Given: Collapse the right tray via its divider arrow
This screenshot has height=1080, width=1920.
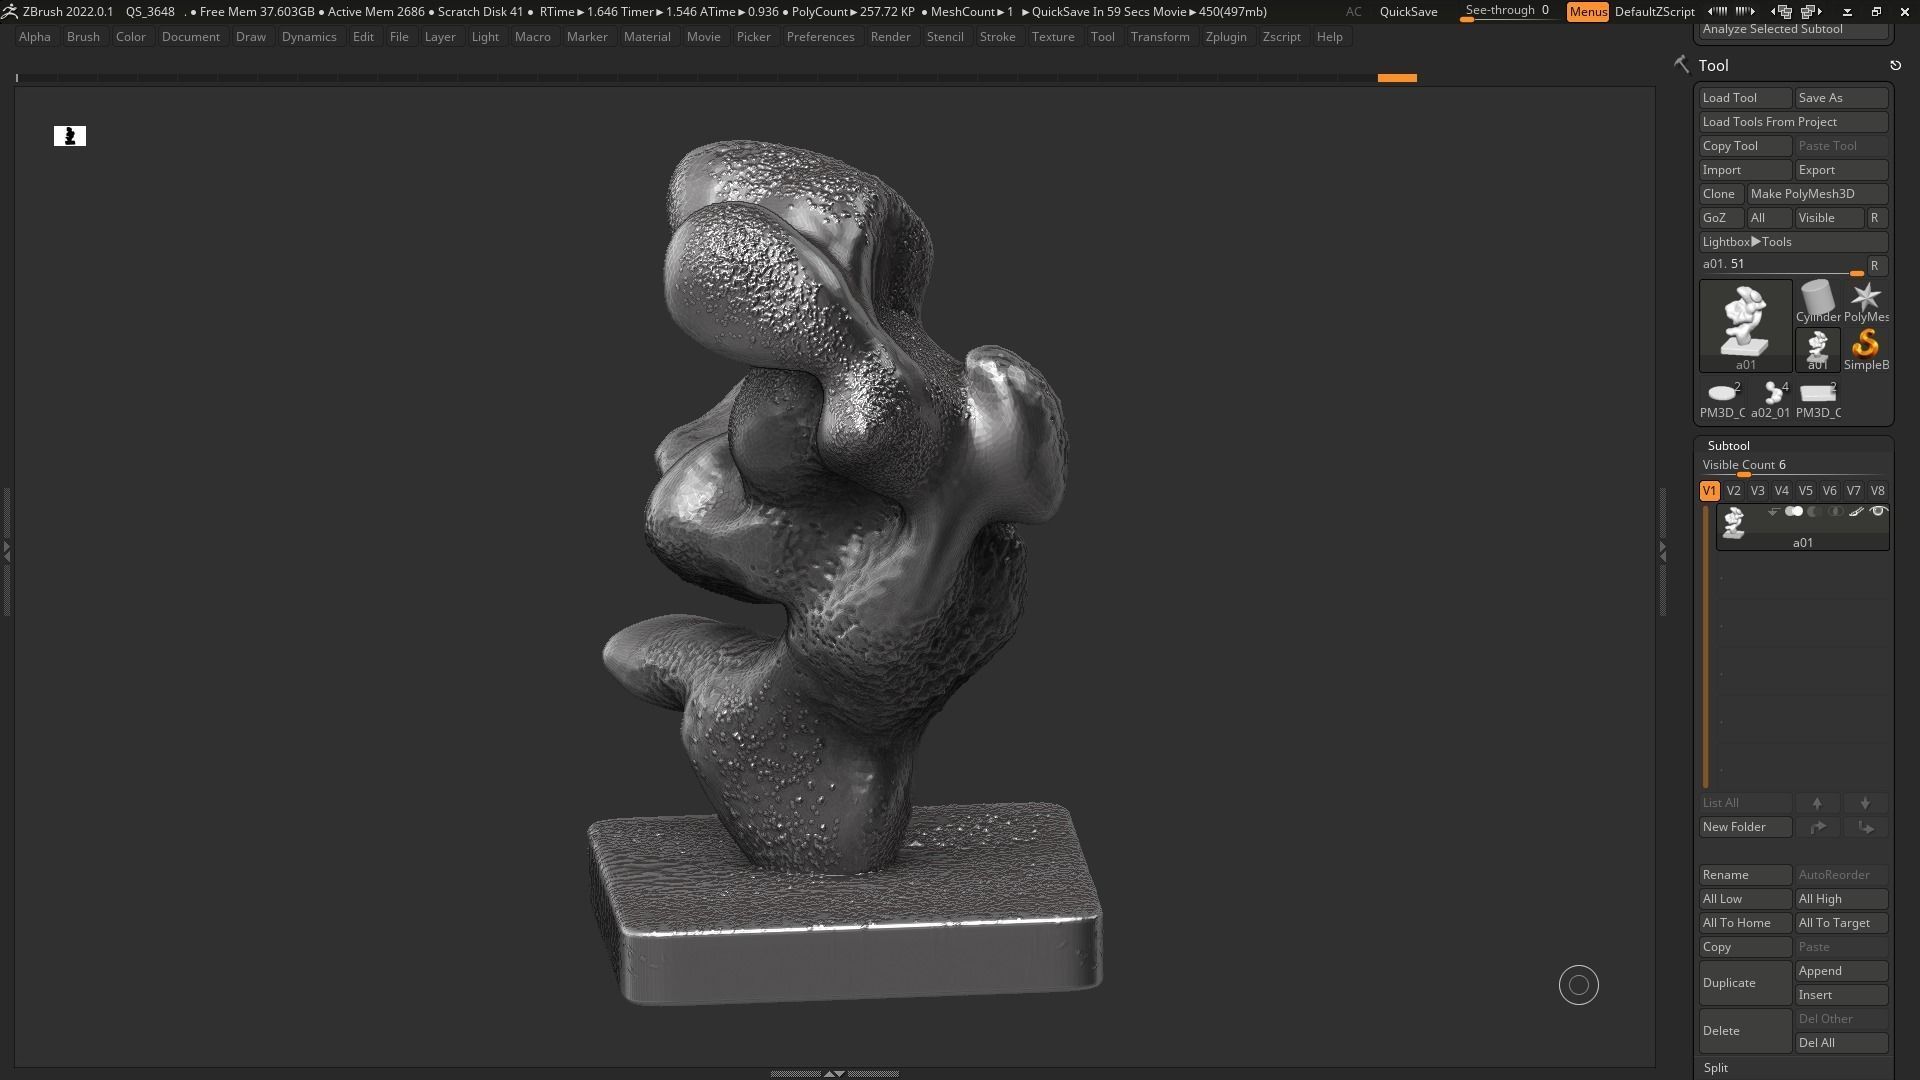Looking at the screenshot, I should (1663, 550).
